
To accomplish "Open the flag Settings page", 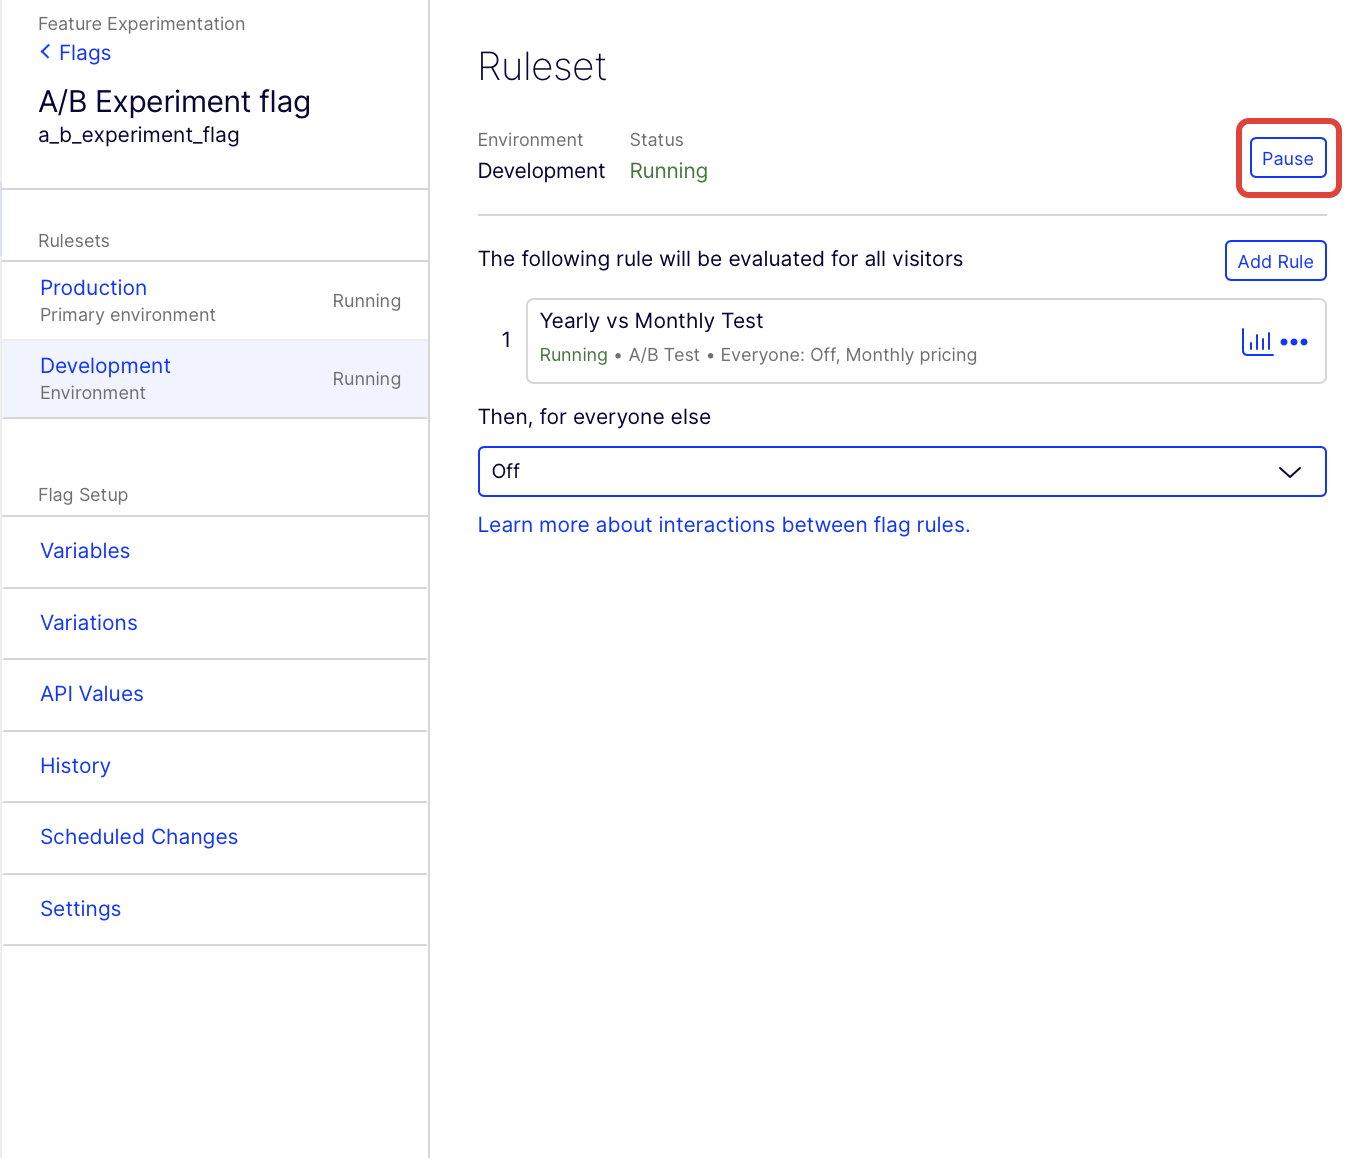I will (x=80, y=909).
